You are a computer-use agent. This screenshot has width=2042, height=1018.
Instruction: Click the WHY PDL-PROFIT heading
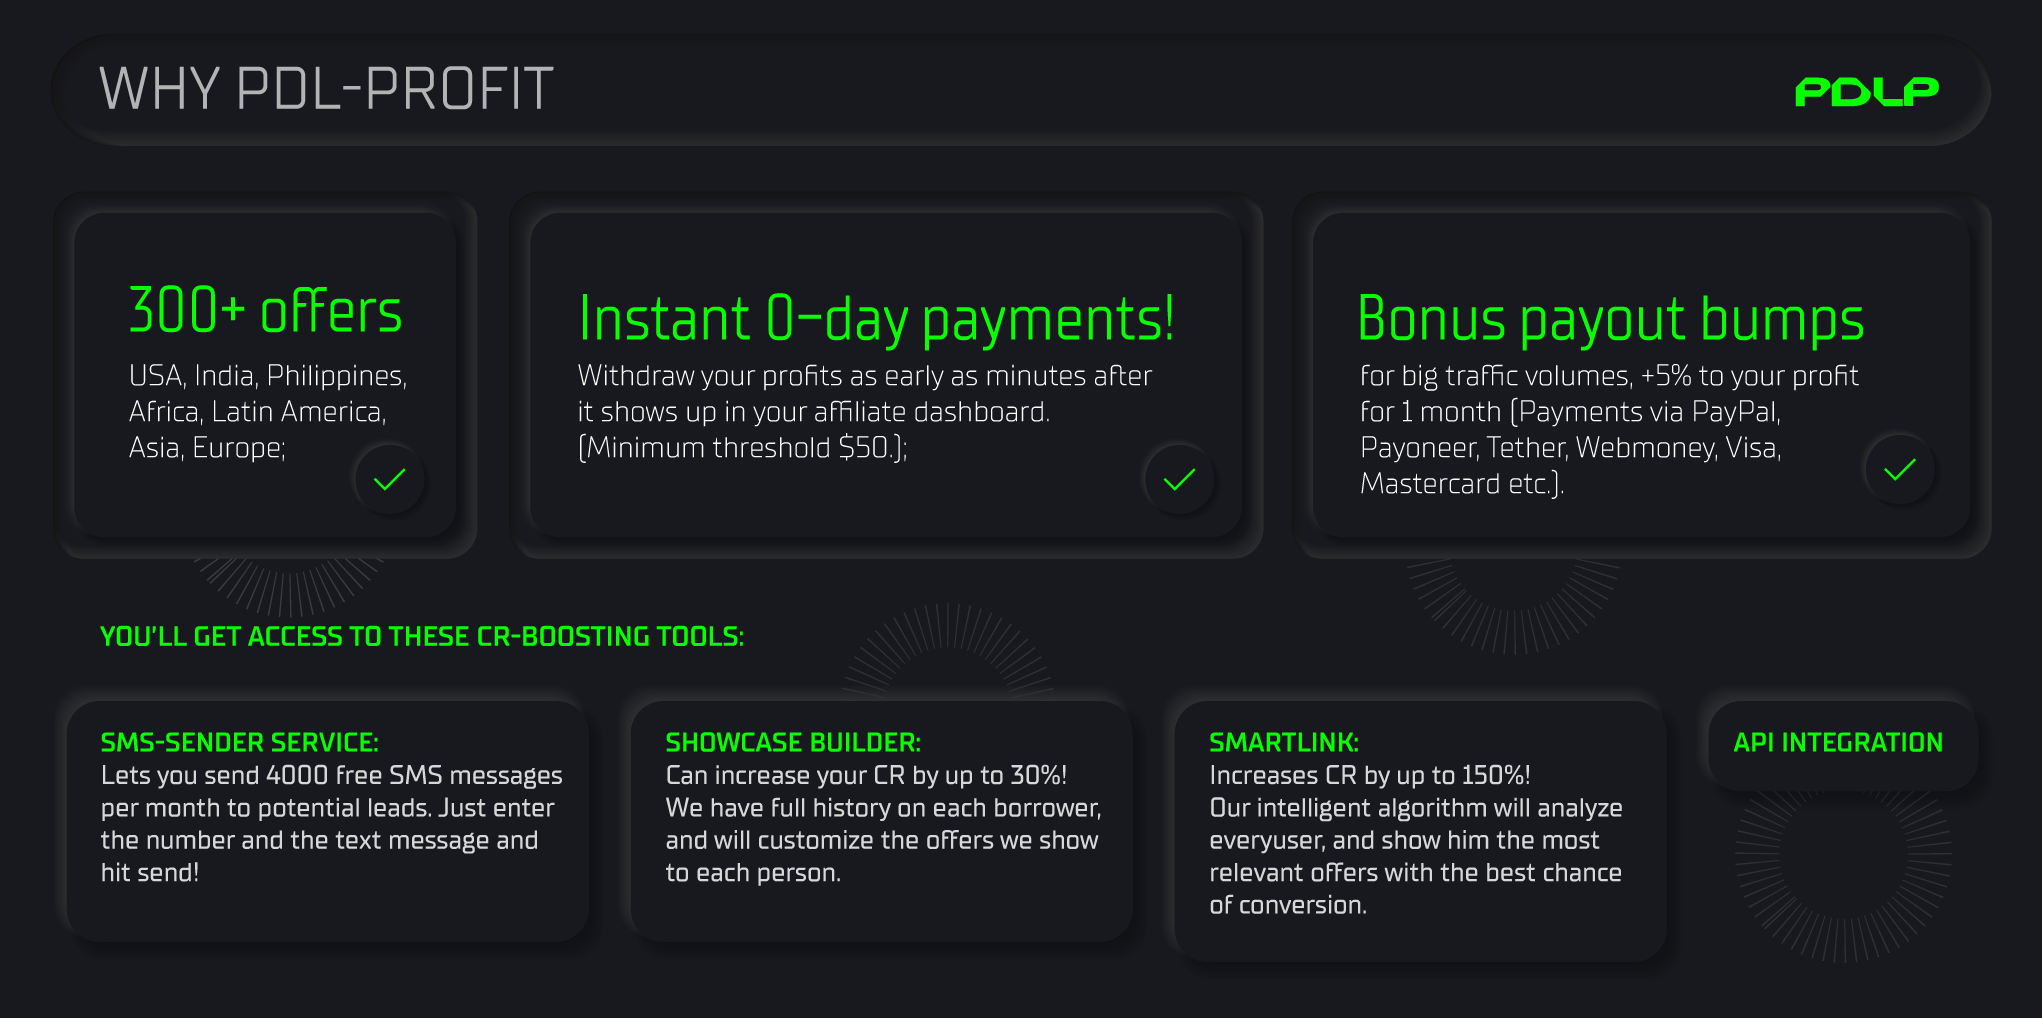coord(326,89)
